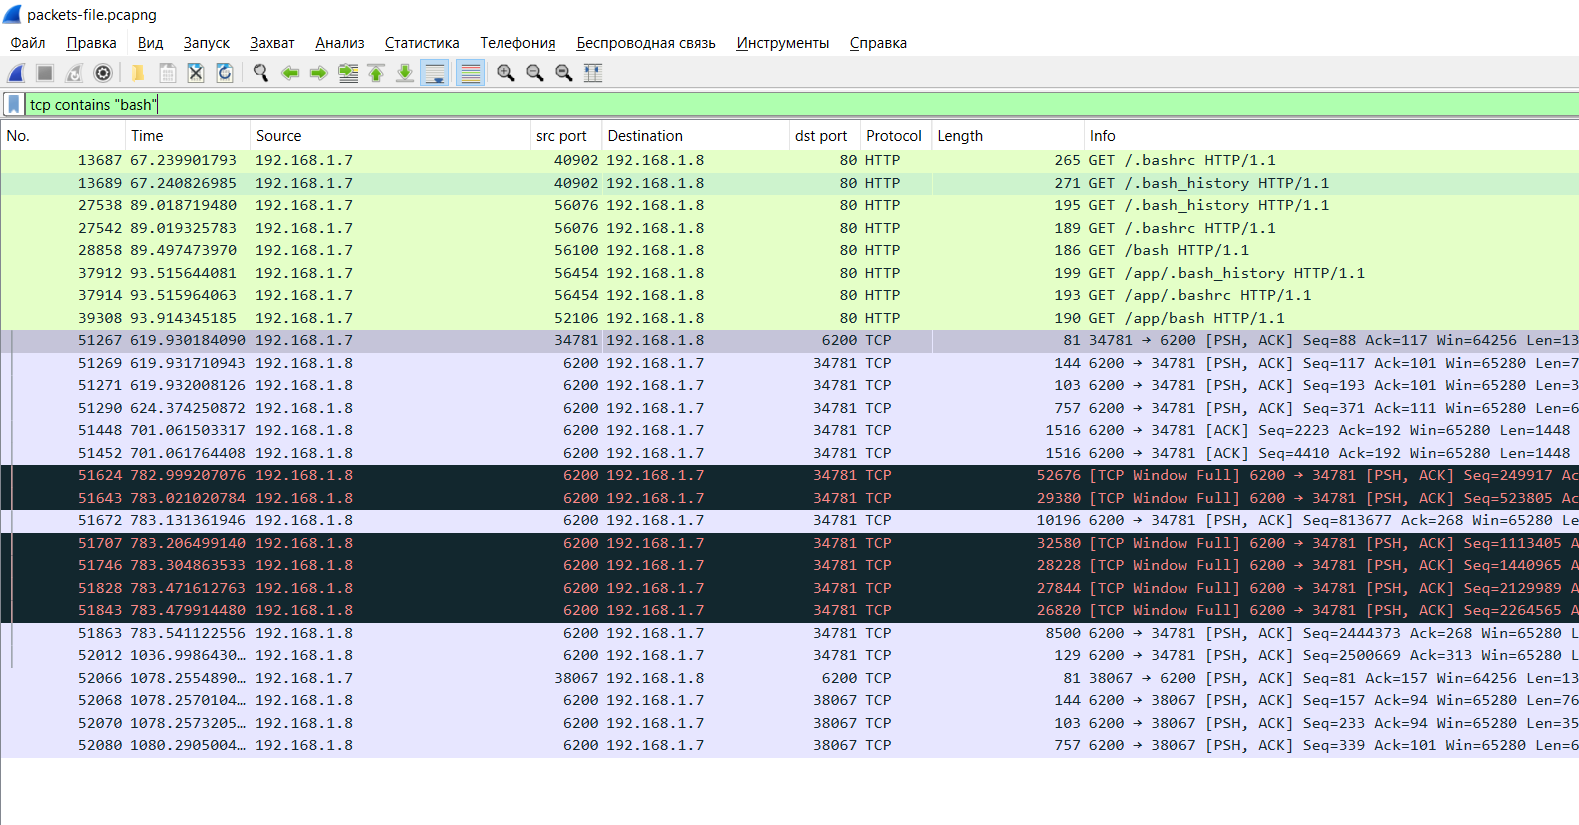Sort by the Length column header
Image resolution: width=1579 pixels, height=825 pixels.
click(x=1008, y=136)
